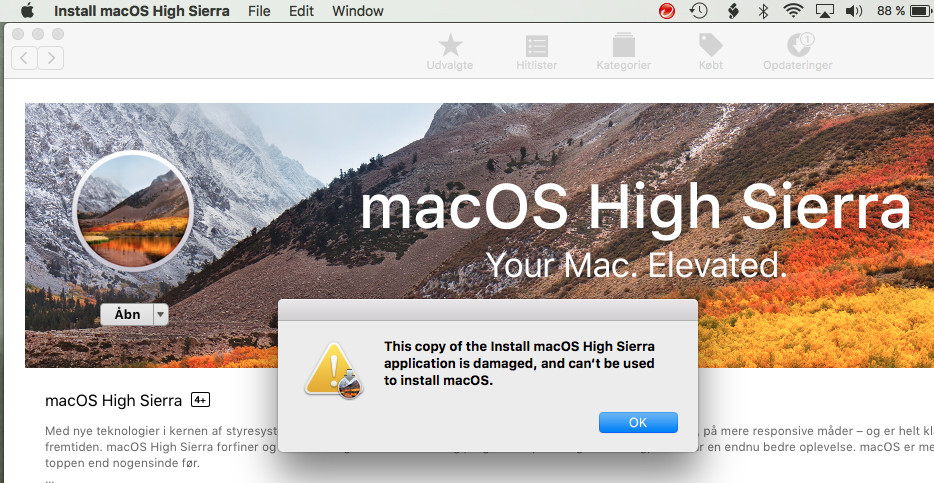Switch to the Købt tab
Screen dimensions: 934x483
click(711, 52)
